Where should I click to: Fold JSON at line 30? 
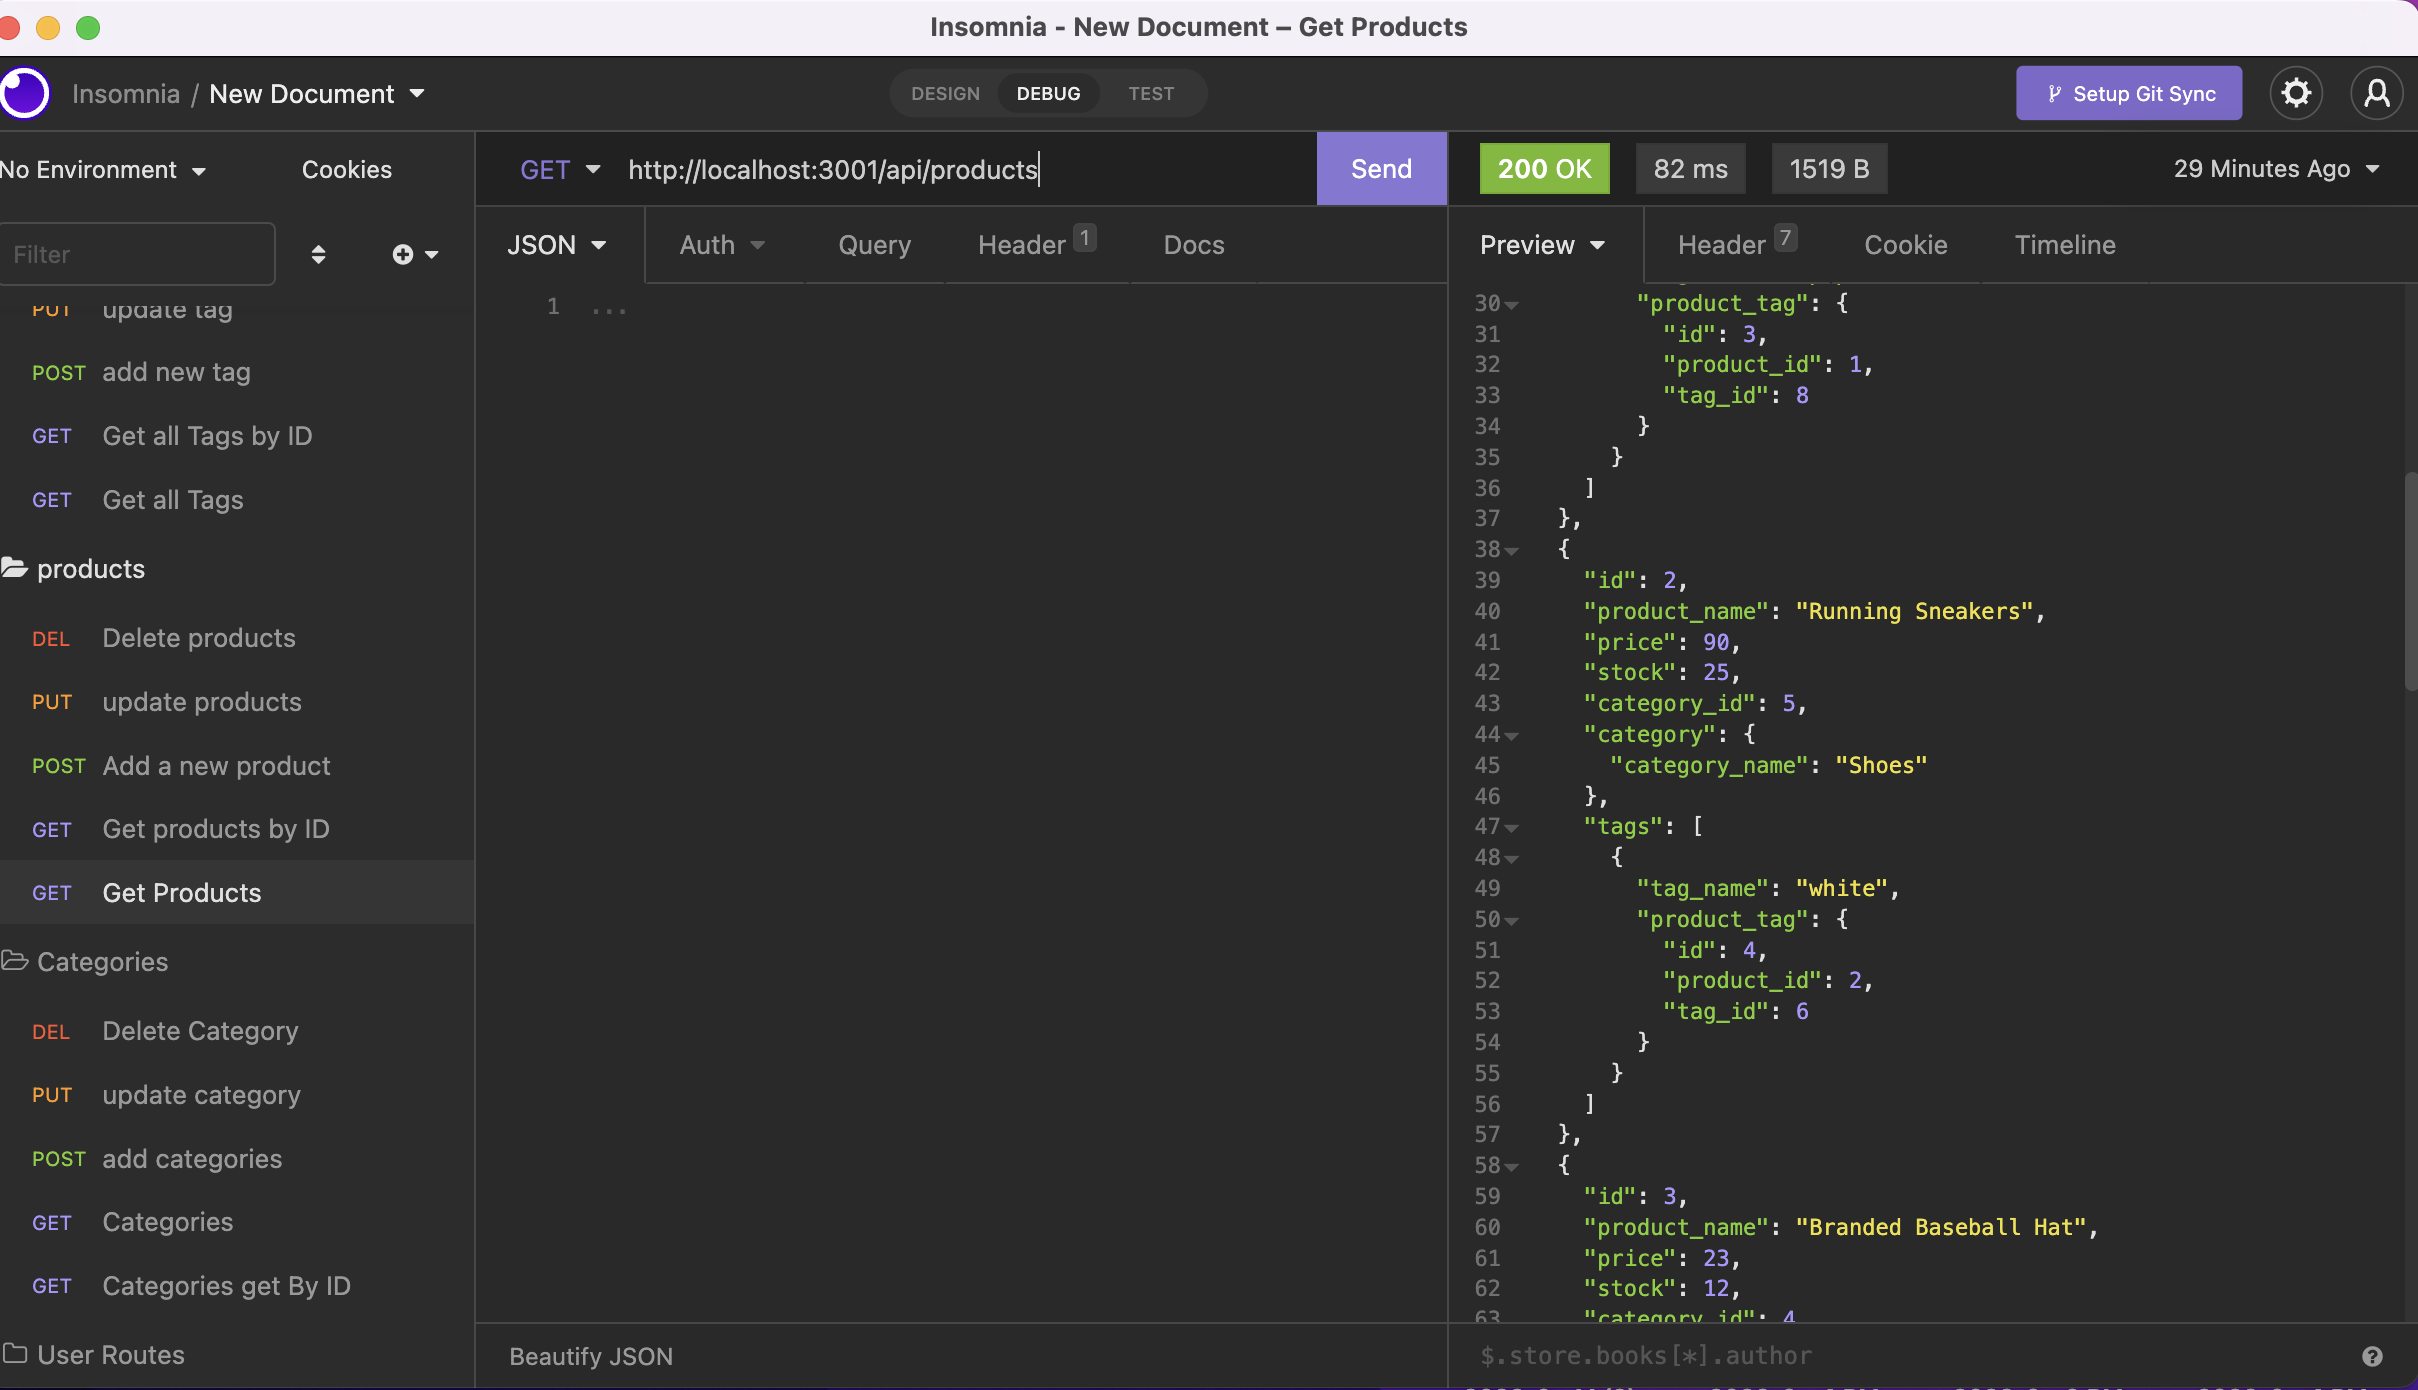click(x=1512, y=304)
